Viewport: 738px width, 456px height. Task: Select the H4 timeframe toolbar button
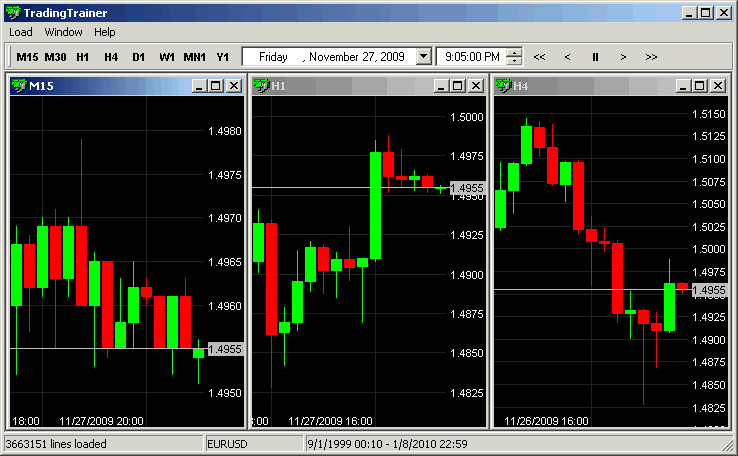tap(111, 57)
